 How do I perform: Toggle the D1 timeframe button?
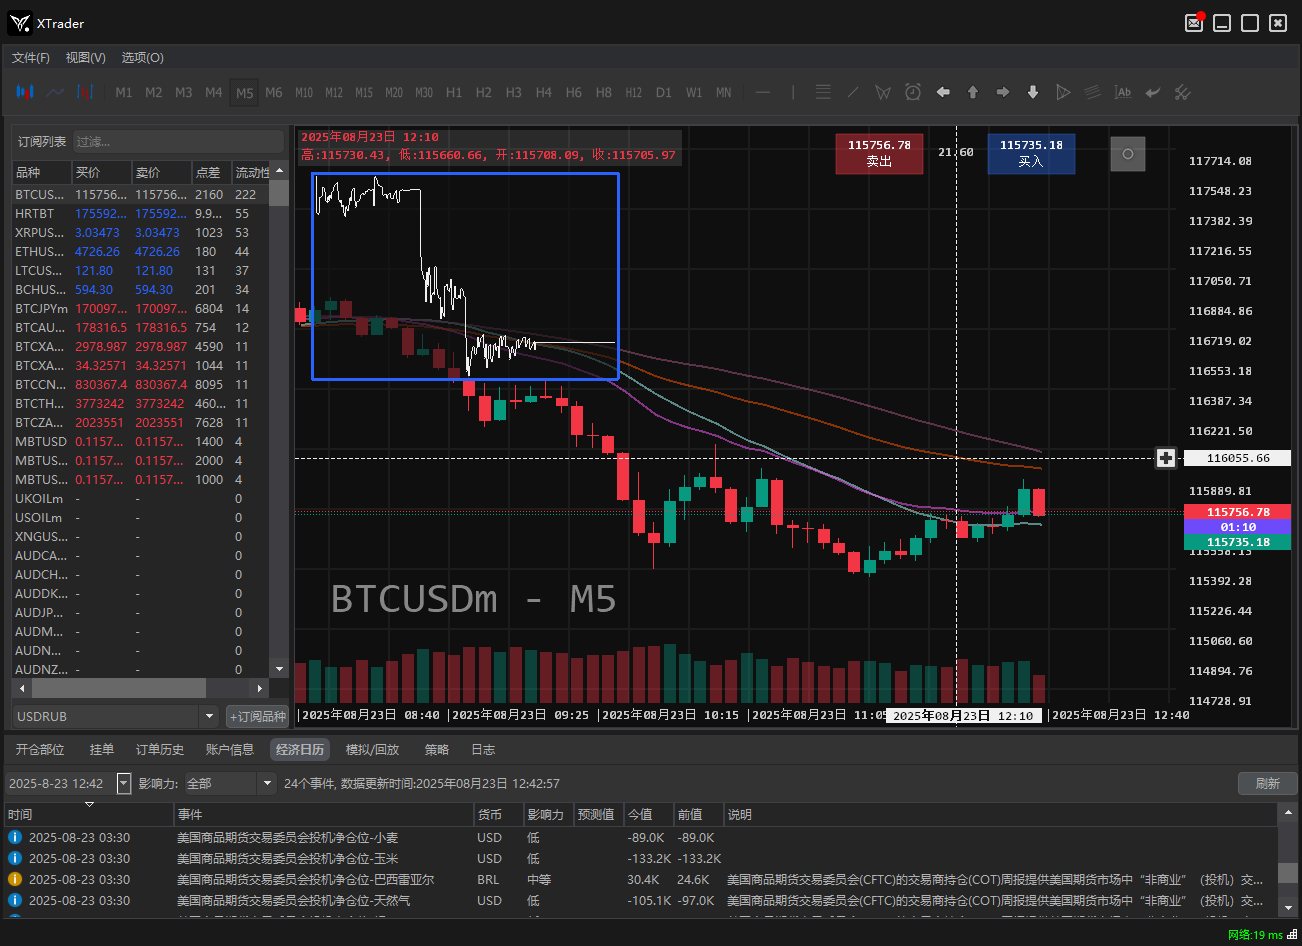[663, 92]
